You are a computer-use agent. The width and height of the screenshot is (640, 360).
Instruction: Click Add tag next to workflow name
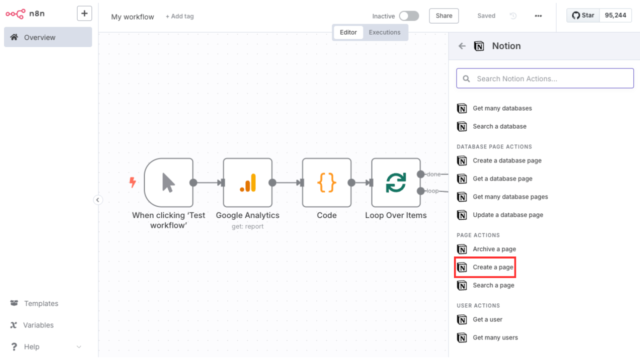click(180, 16)
